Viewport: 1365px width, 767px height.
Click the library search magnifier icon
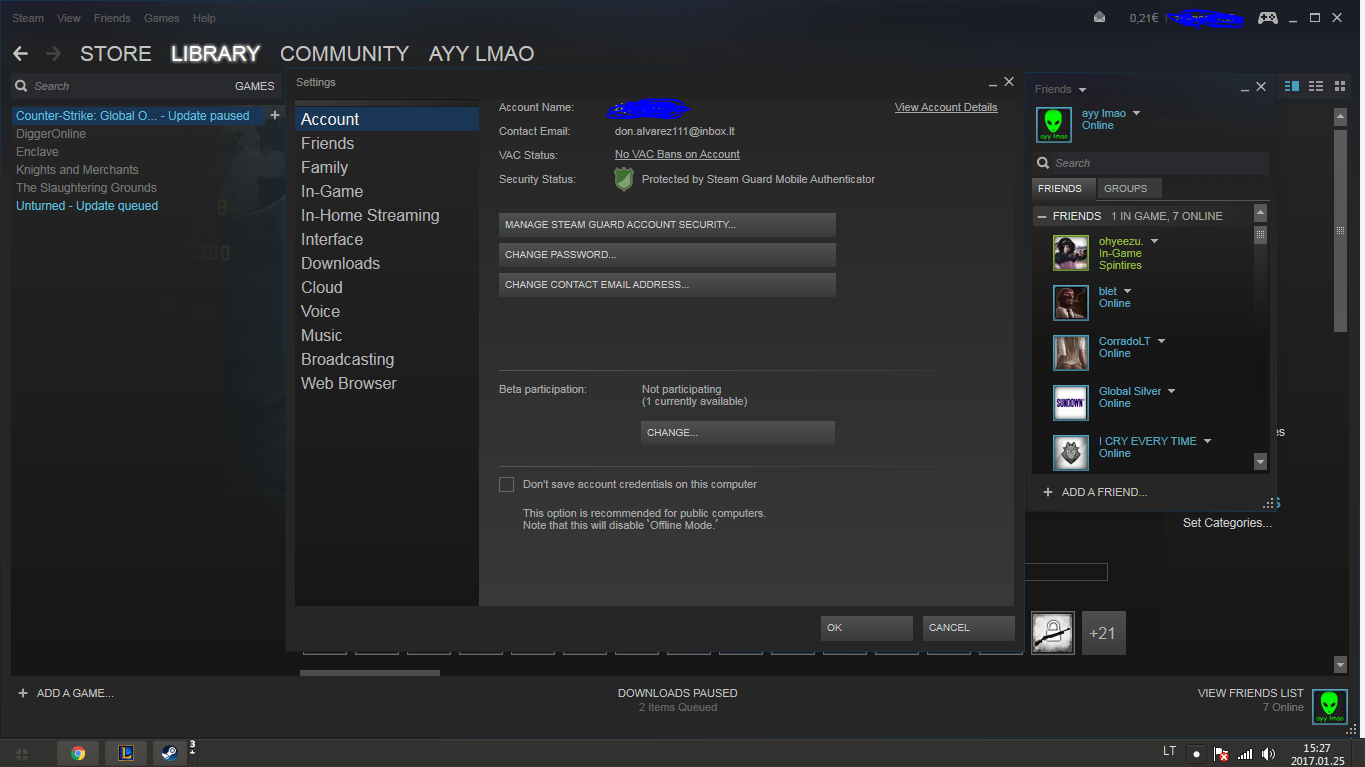pos(23,86)
